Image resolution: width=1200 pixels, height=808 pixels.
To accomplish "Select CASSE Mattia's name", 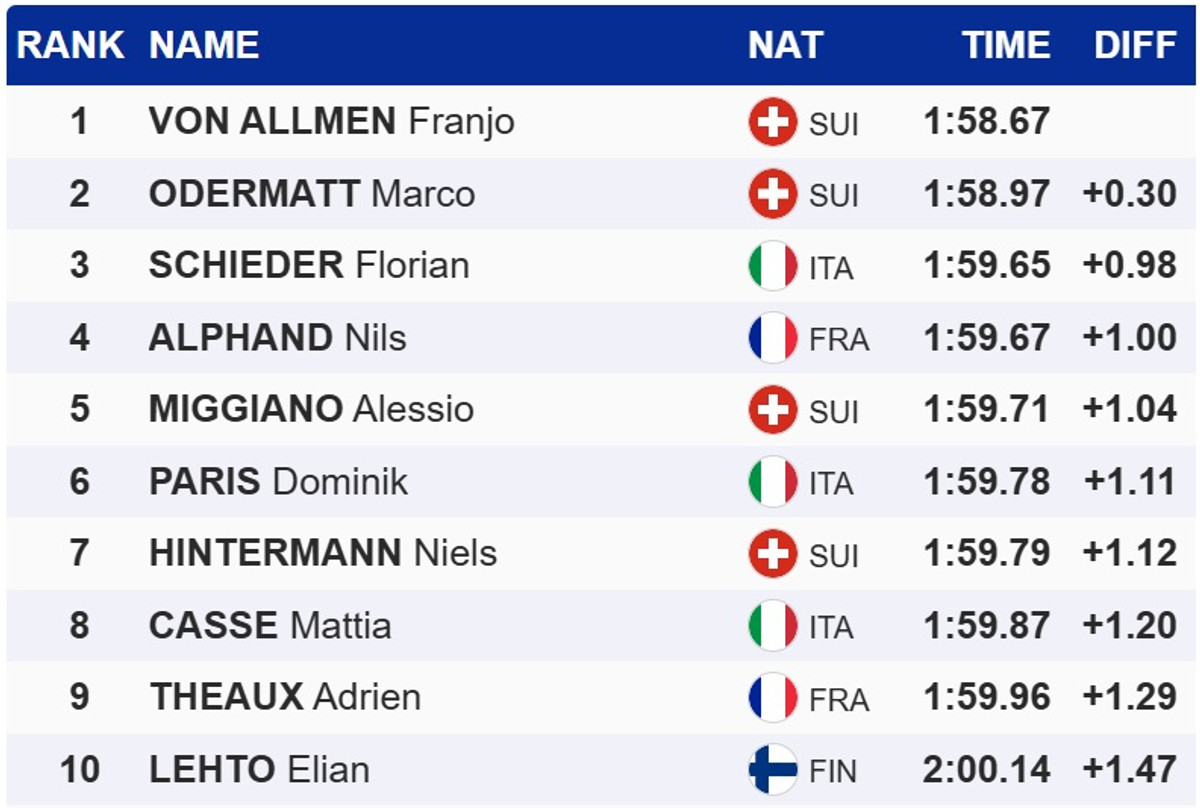I will pyautogui.click(x=270, y=626).
